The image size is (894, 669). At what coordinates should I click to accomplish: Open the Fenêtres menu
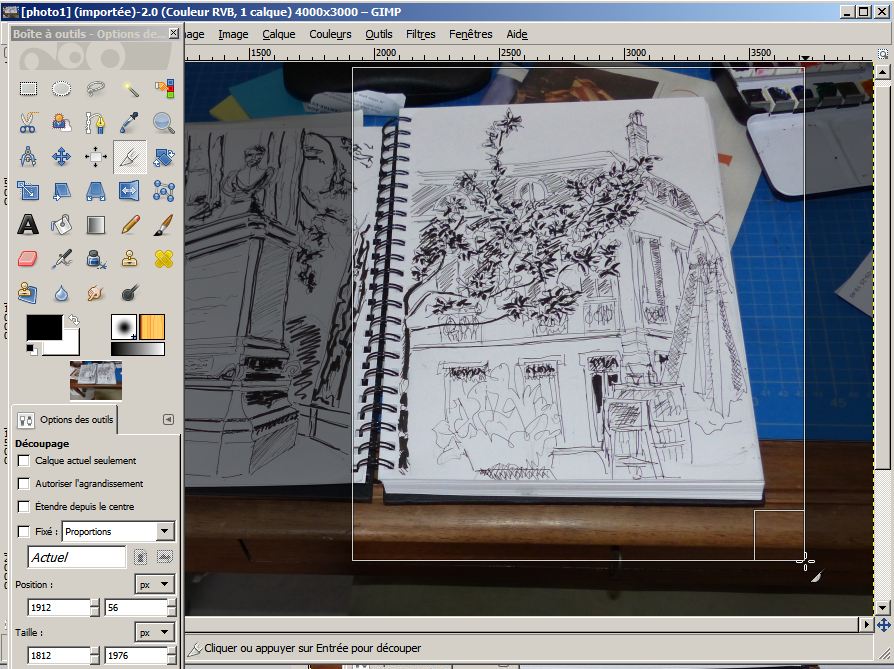(471, 34)
